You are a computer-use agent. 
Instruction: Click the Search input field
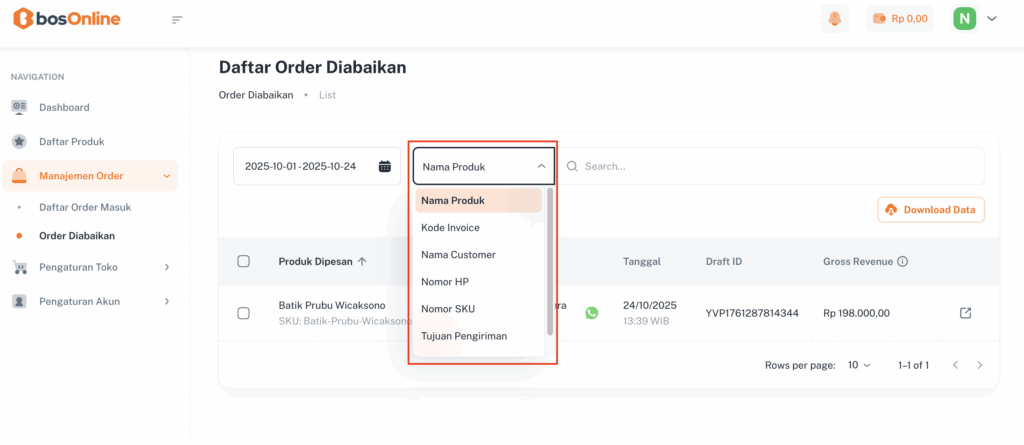click(x=780, y=166)
